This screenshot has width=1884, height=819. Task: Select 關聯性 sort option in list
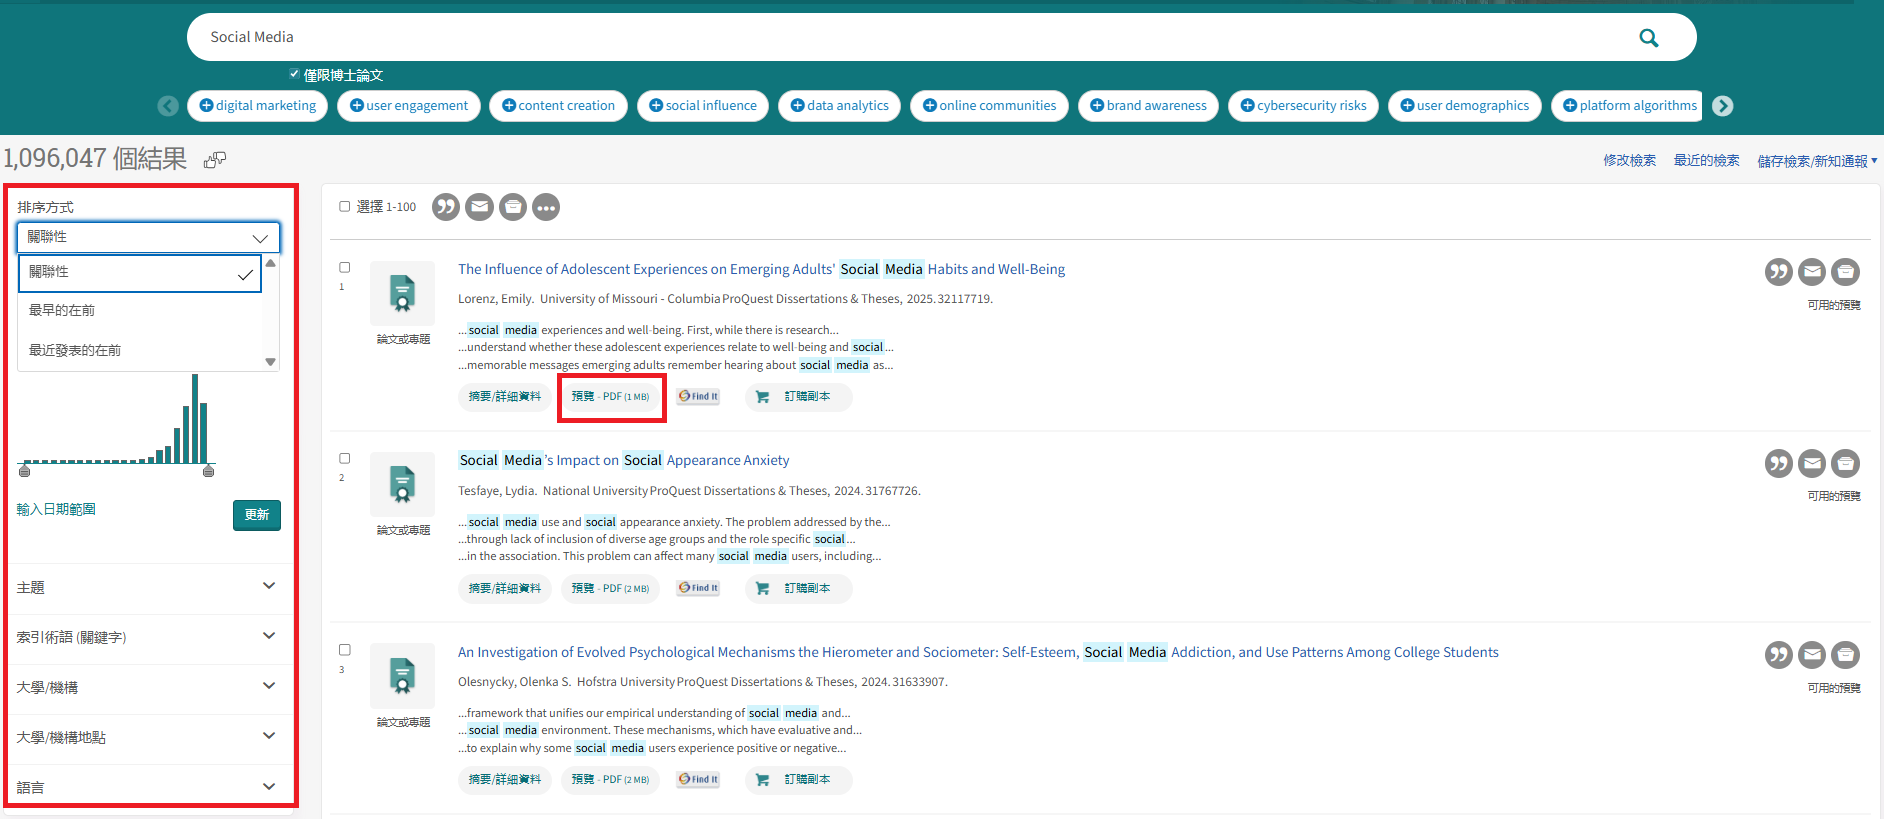140,273
